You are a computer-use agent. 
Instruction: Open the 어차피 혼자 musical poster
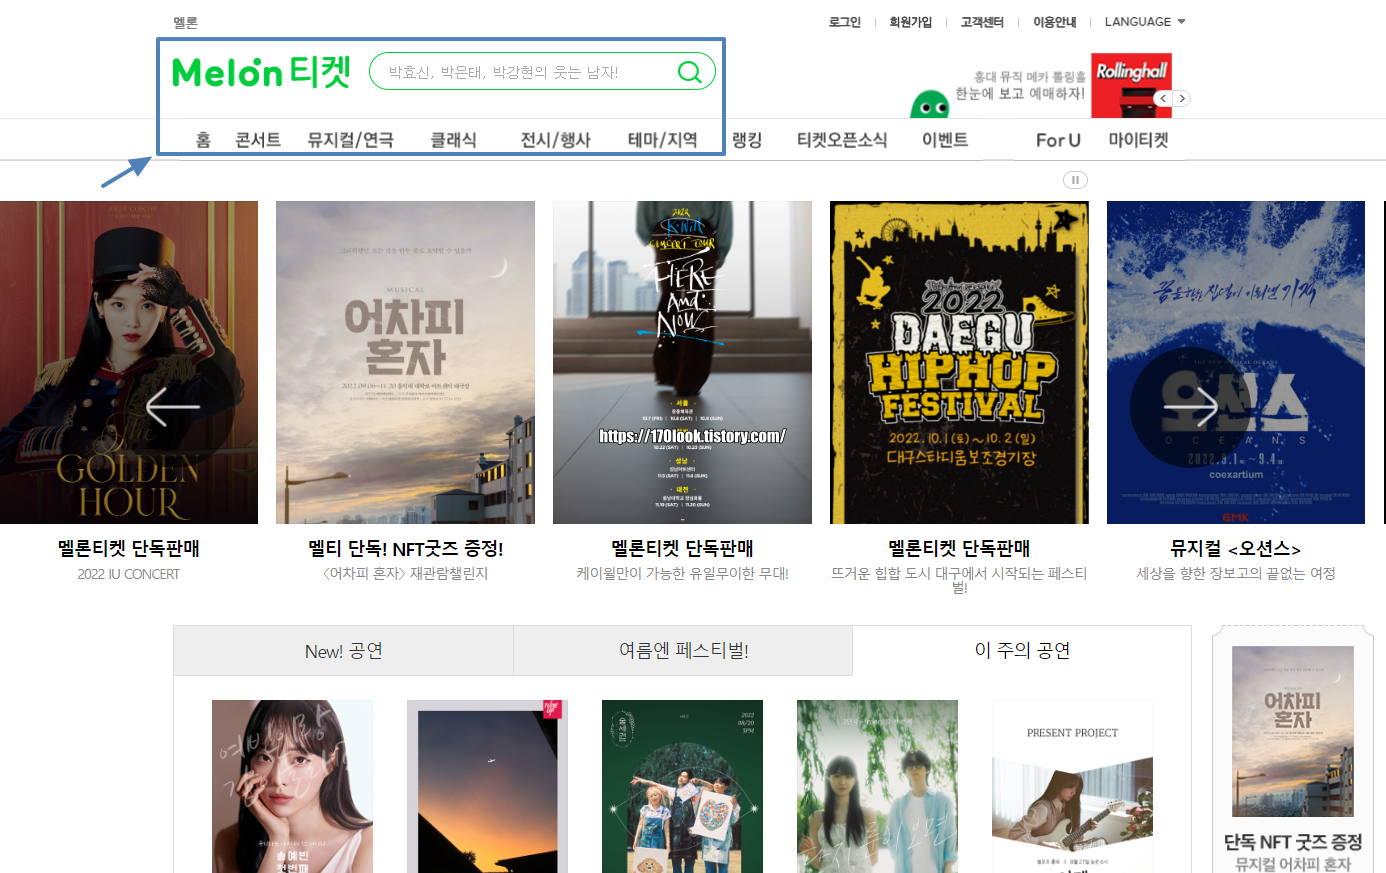tap(405, 362)
